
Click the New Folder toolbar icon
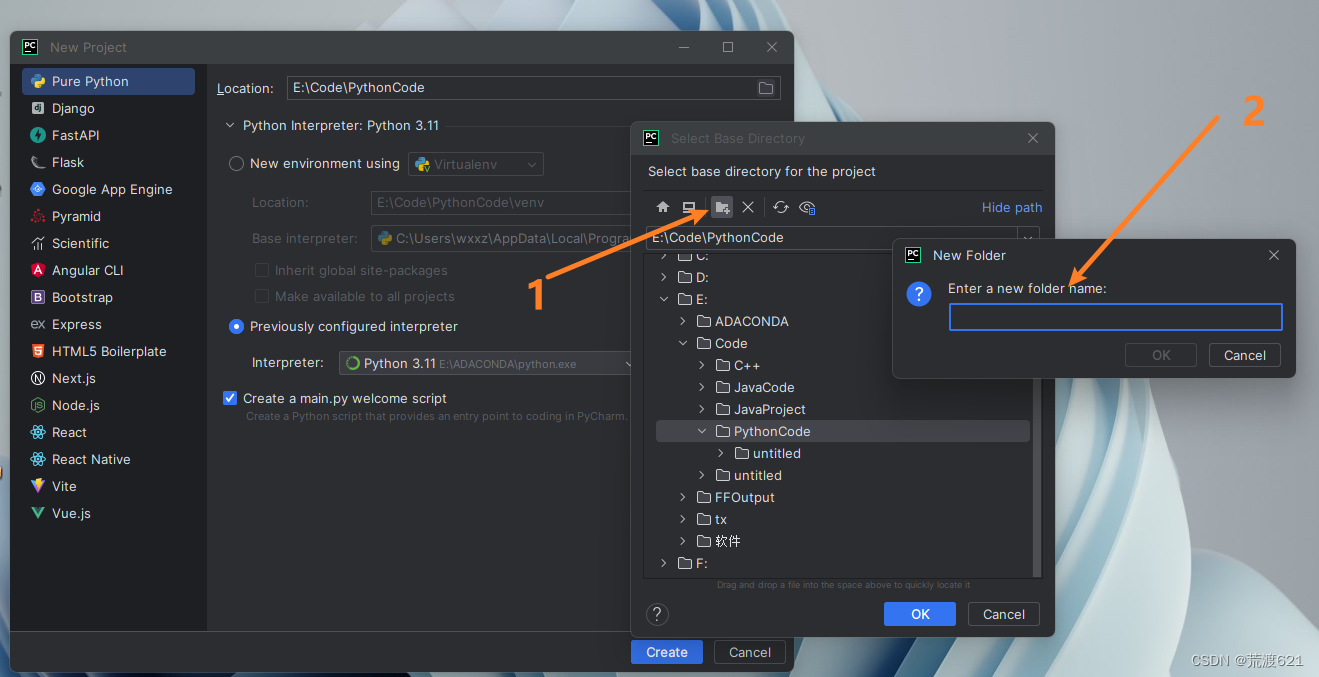[722, 207]
